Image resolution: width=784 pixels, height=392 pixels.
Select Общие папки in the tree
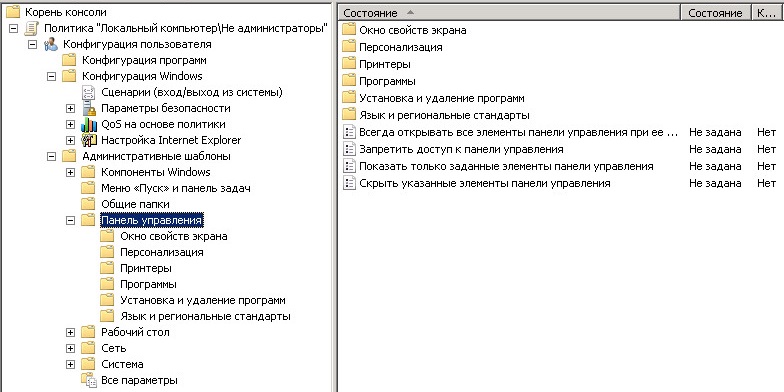(135, 204)
